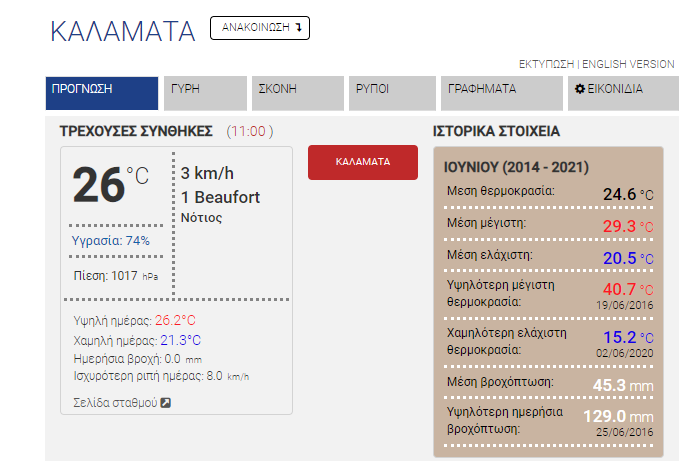The height and width of the screenshot is (461, 690).
Task: Select the ΠΡΟΓΝΩΣΗ tab
Action: click(x=102, y=93)
